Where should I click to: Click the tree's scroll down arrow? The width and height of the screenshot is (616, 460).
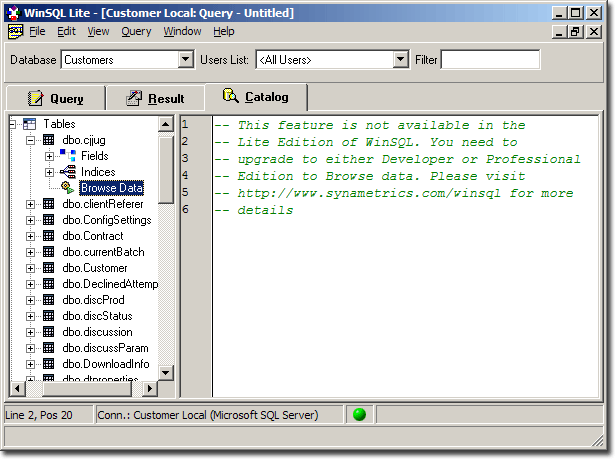pyautogui.click(x=165, y=372)
